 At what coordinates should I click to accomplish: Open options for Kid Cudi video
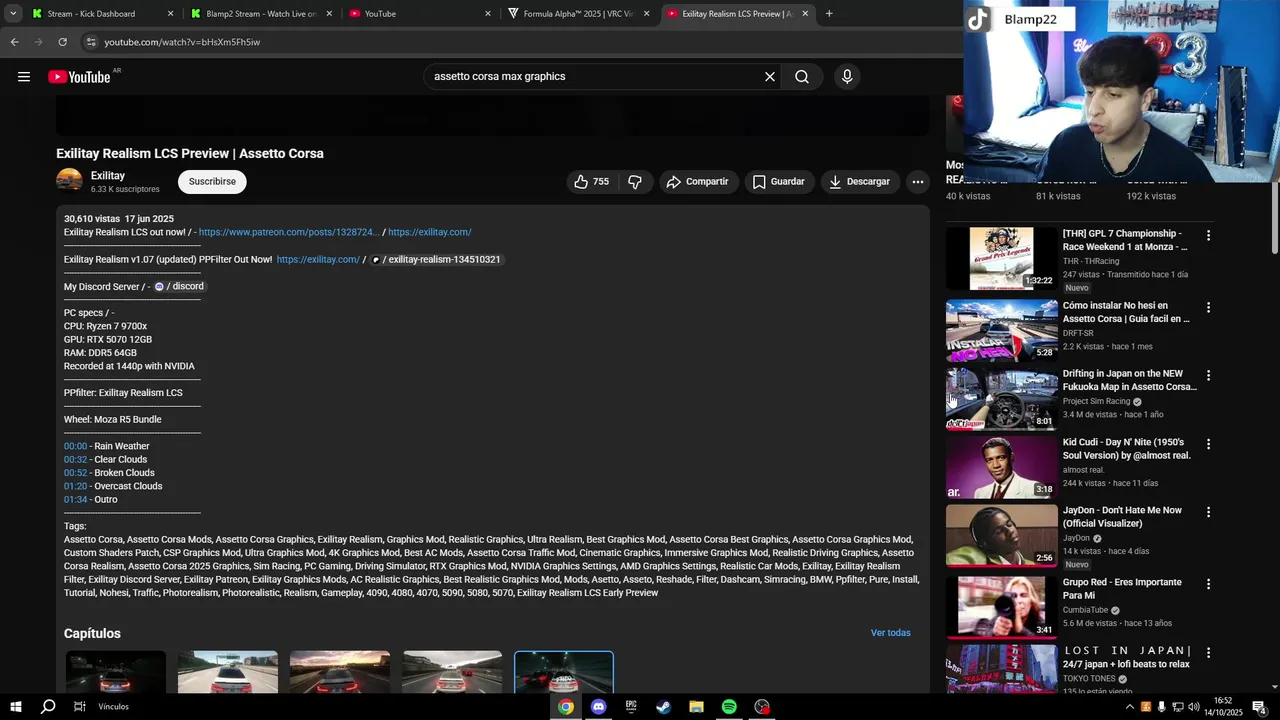[1208, 444]
